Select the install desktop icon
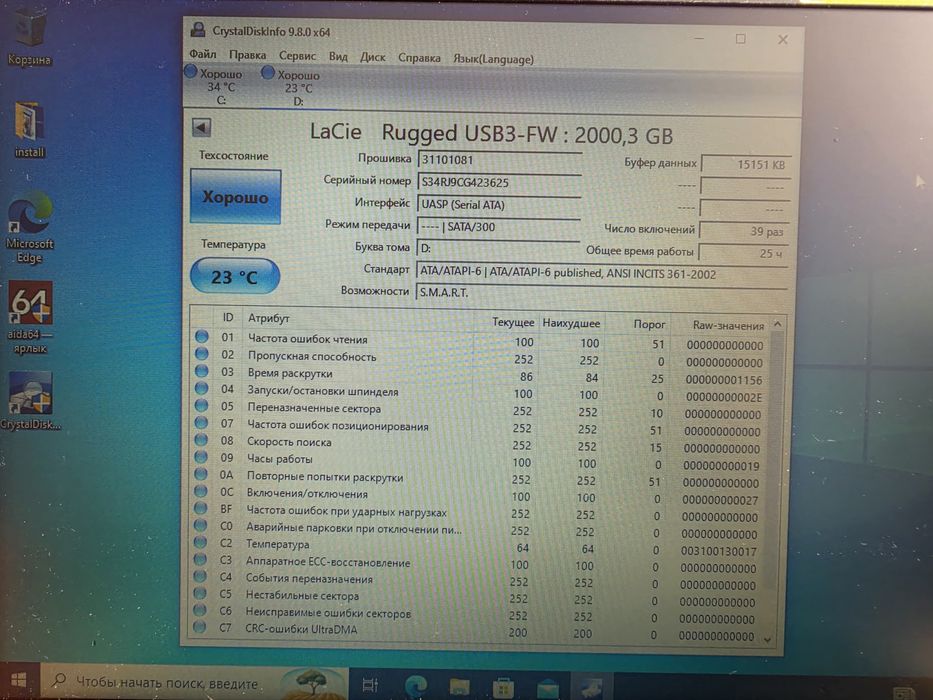The width and height of the screenshot is (933, 700). coord(29,130)
